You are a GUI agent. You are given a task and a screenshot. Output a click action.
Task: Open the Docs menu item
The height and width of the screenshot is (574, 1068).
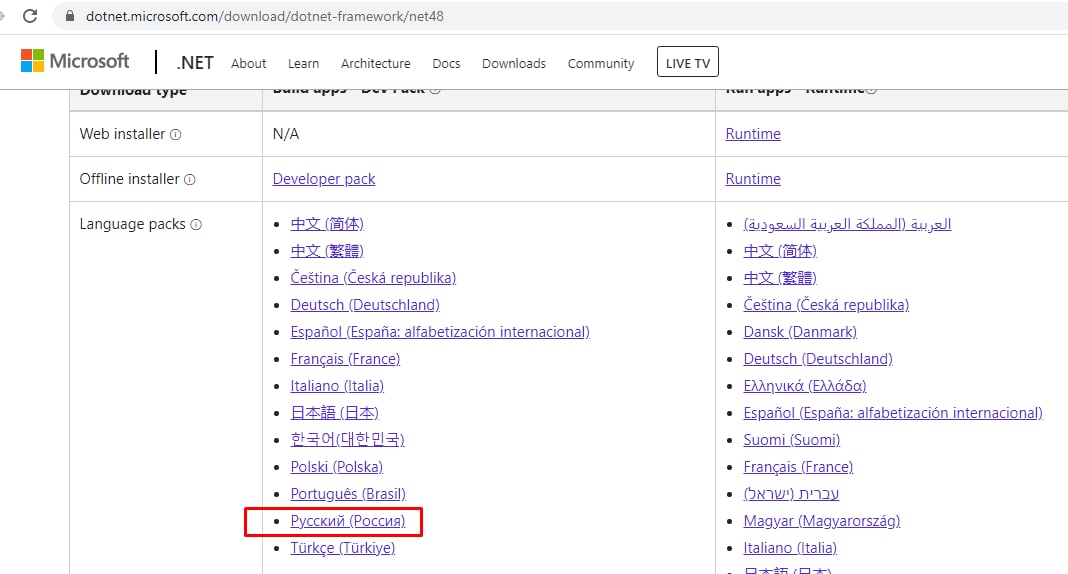[446, 63]
